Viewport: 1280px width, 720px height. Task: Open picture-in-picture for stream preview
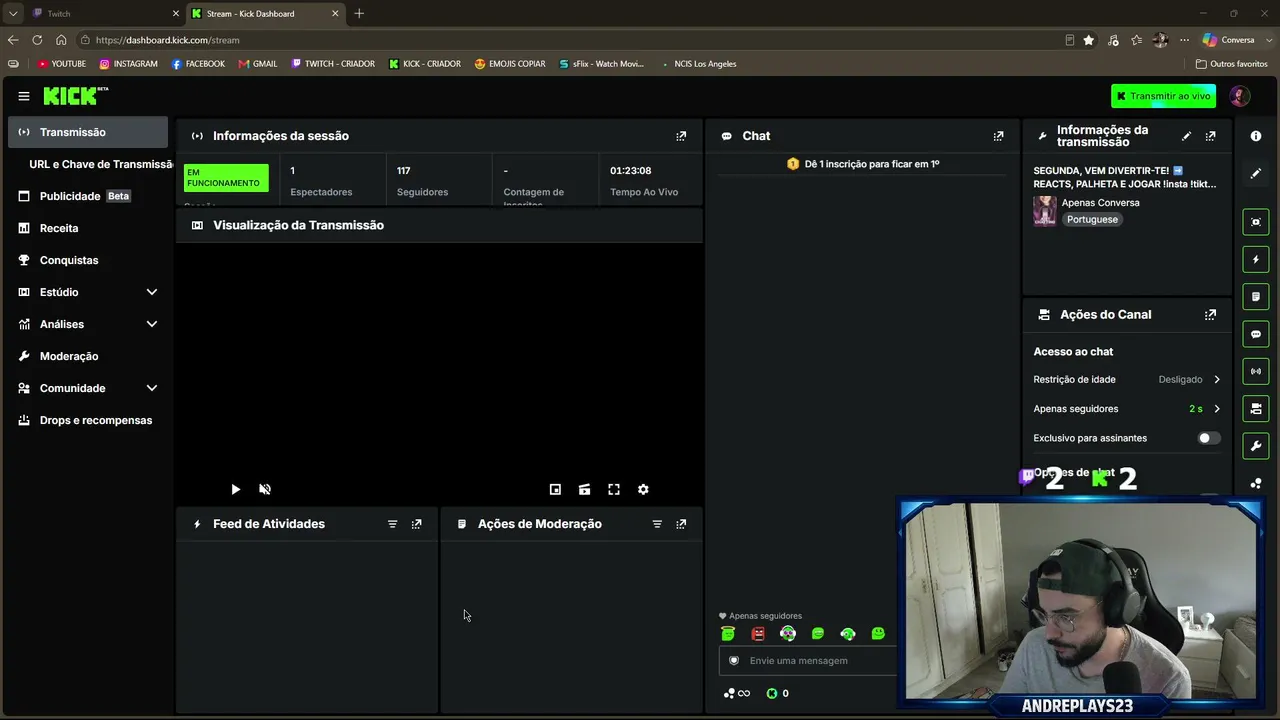point(555,489)
